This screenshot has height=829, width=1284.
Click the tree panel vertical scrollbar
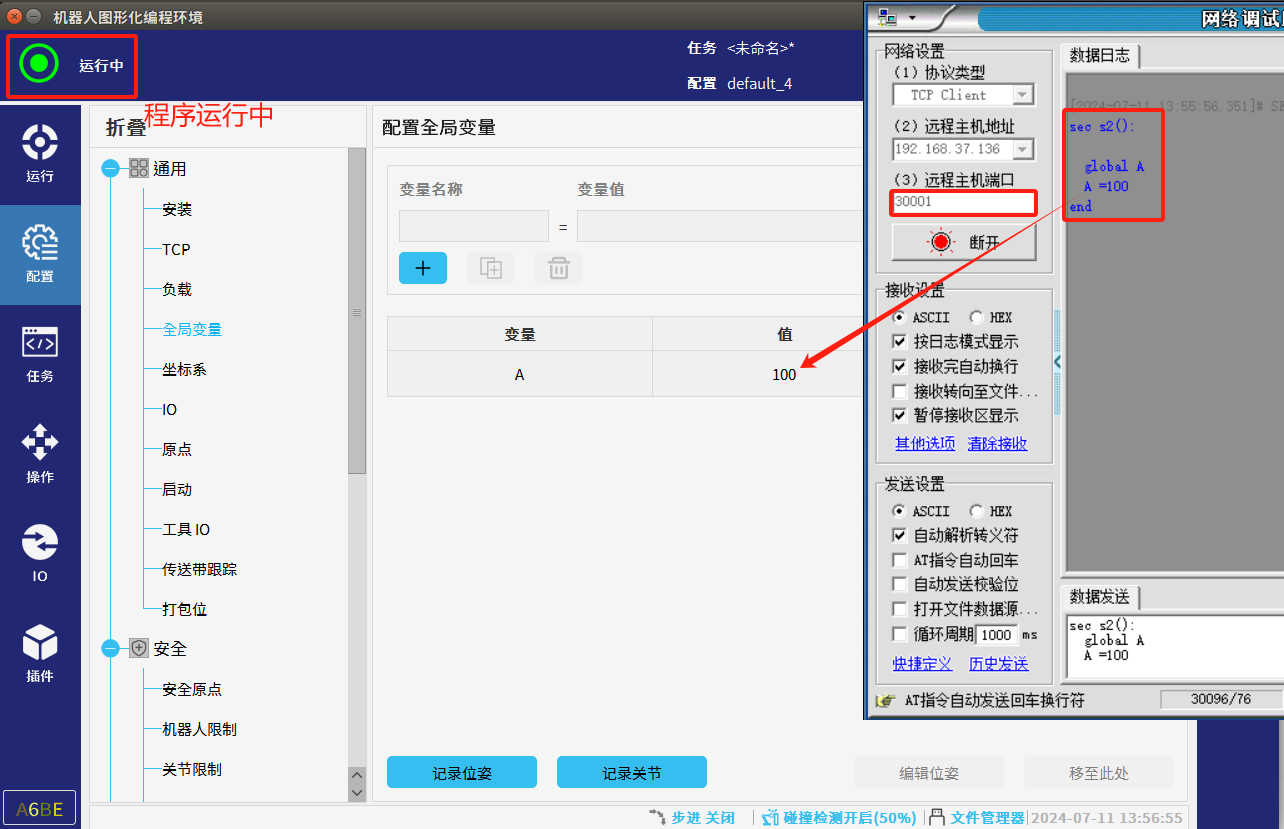[x=357, y=312]
